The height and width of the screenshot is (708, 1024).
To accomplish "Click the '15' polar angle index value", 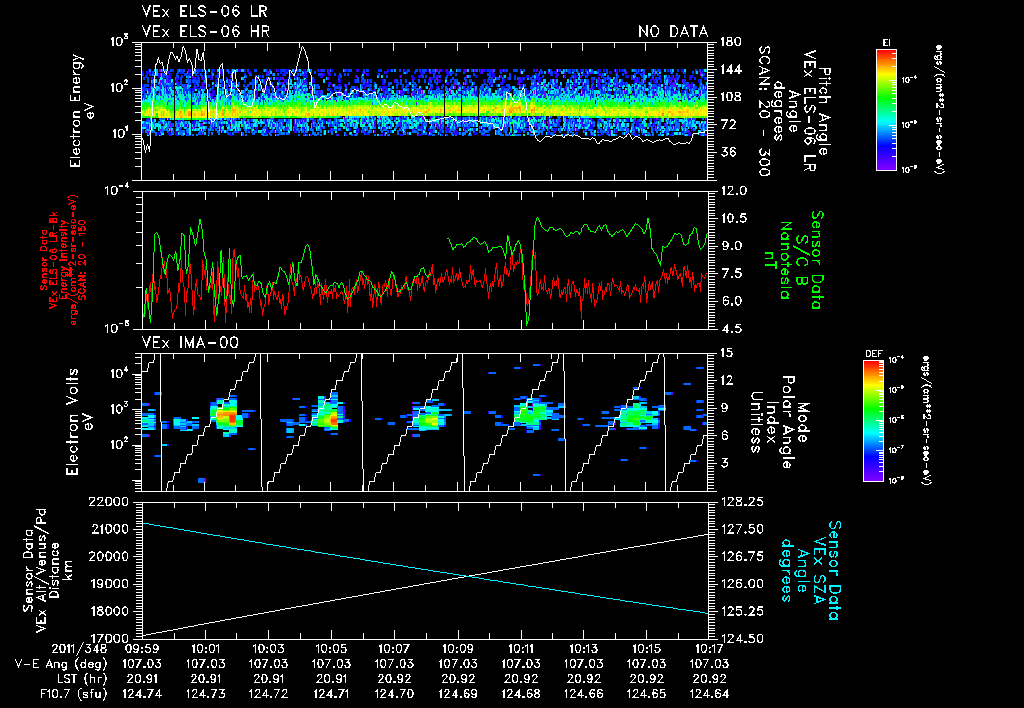I will [727, 353].
